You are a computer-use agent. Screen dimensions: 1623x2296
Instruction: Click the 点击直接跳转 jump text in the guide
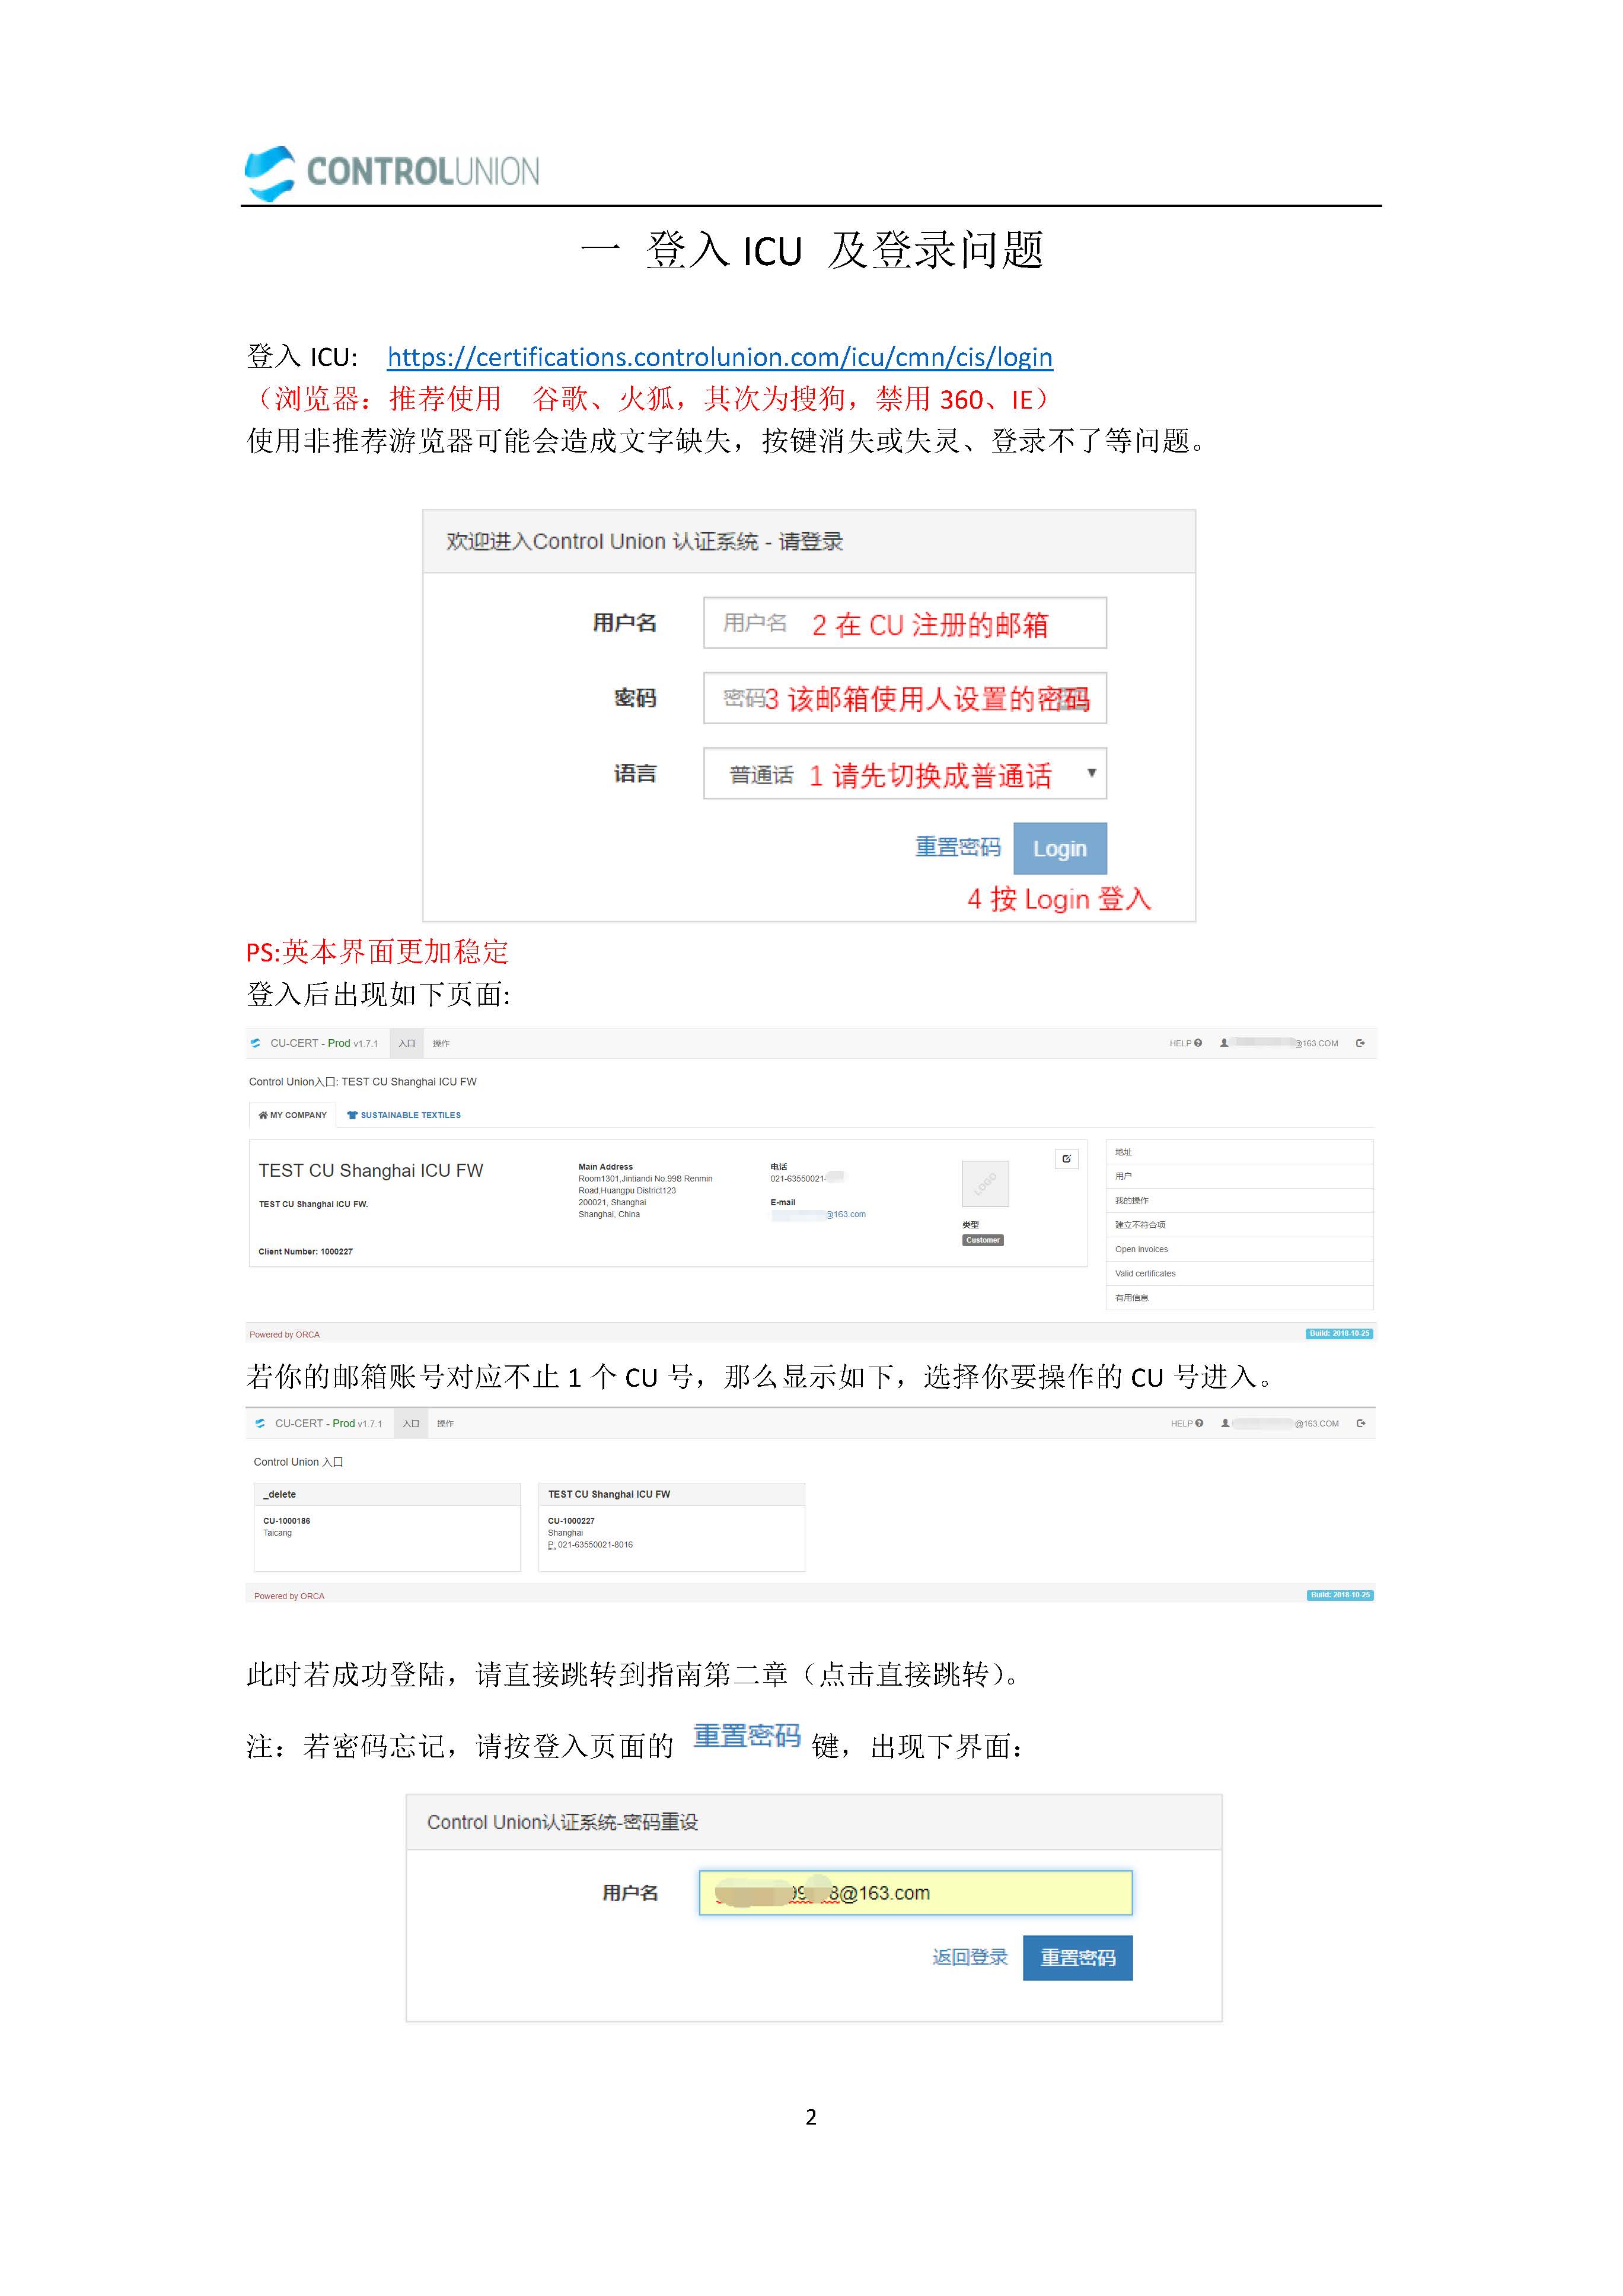tap(904, 1674)
